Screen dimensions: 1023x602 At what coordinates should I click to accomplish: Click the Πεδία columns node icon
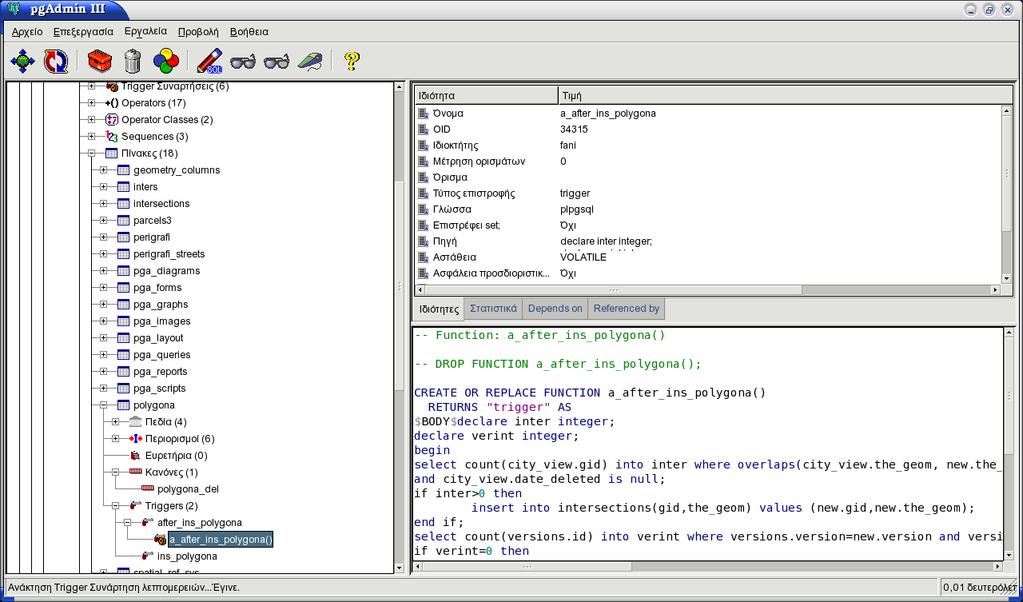(x=136, y=422)
